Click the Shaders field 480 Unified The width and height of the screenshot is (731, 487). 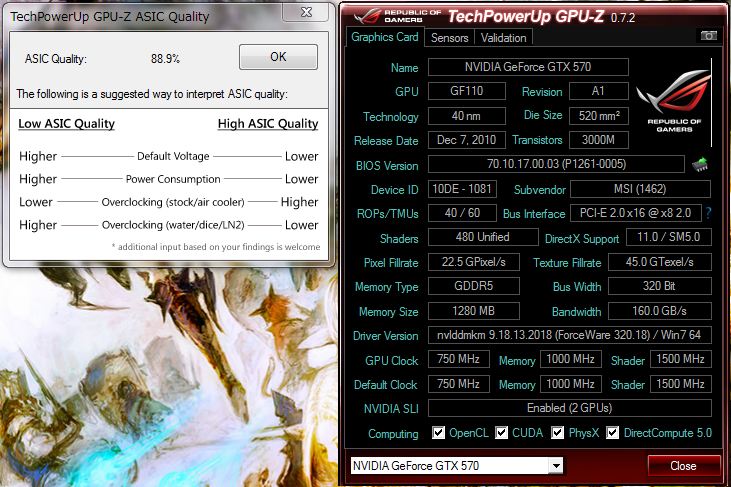pyautogui.click(x=483, y=237)
